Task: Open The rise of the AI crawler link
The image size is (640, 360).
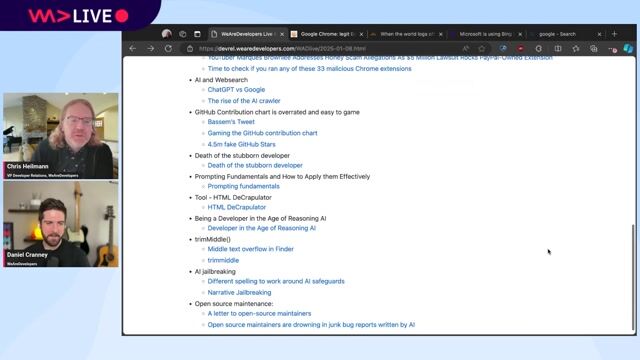Action: coord(244,101)
